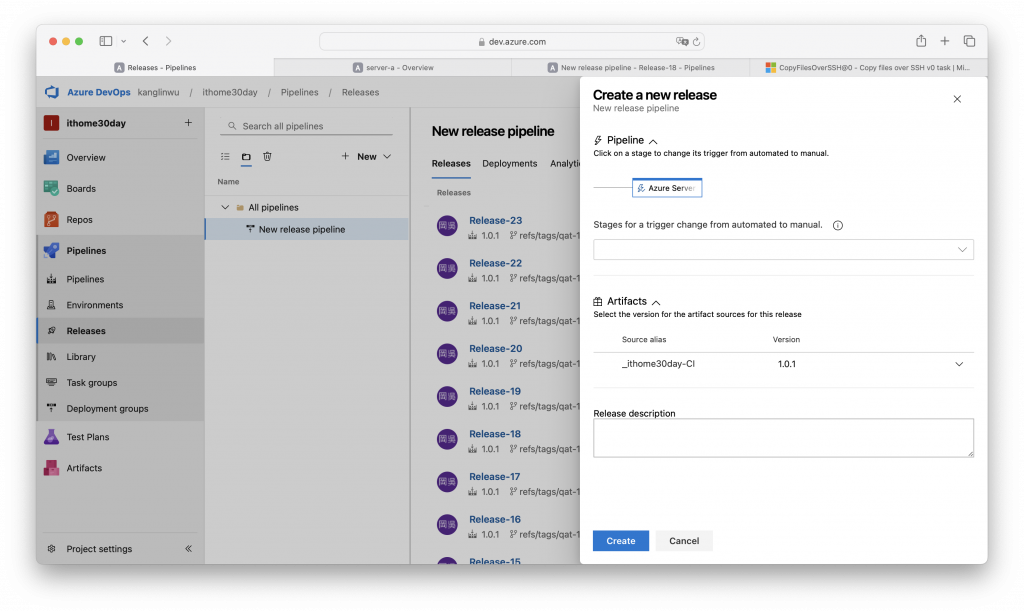Click the Safari translate icon in address bar
Image resolution: width=1024 pixels, height=612 pixels.
pos(682,41)
